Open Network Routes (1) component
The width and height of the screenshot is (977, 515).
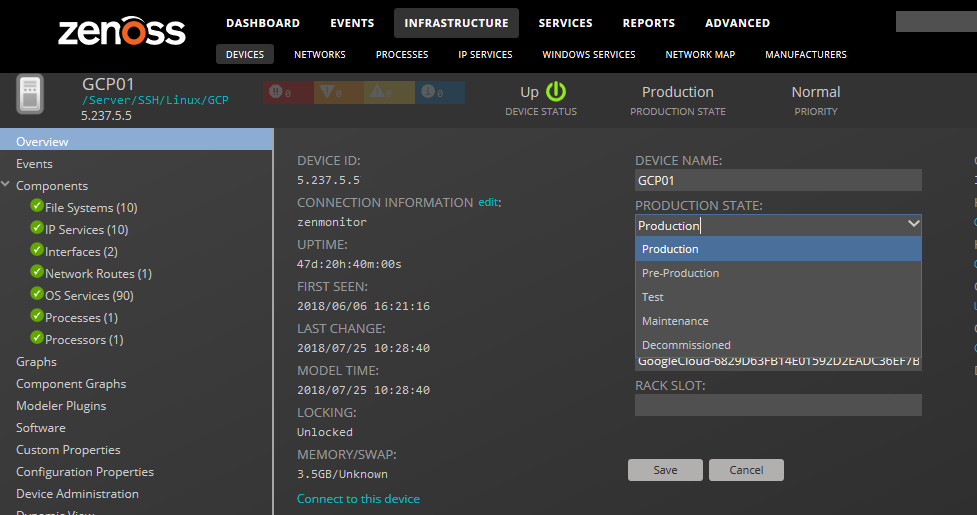tap(98, 273)
